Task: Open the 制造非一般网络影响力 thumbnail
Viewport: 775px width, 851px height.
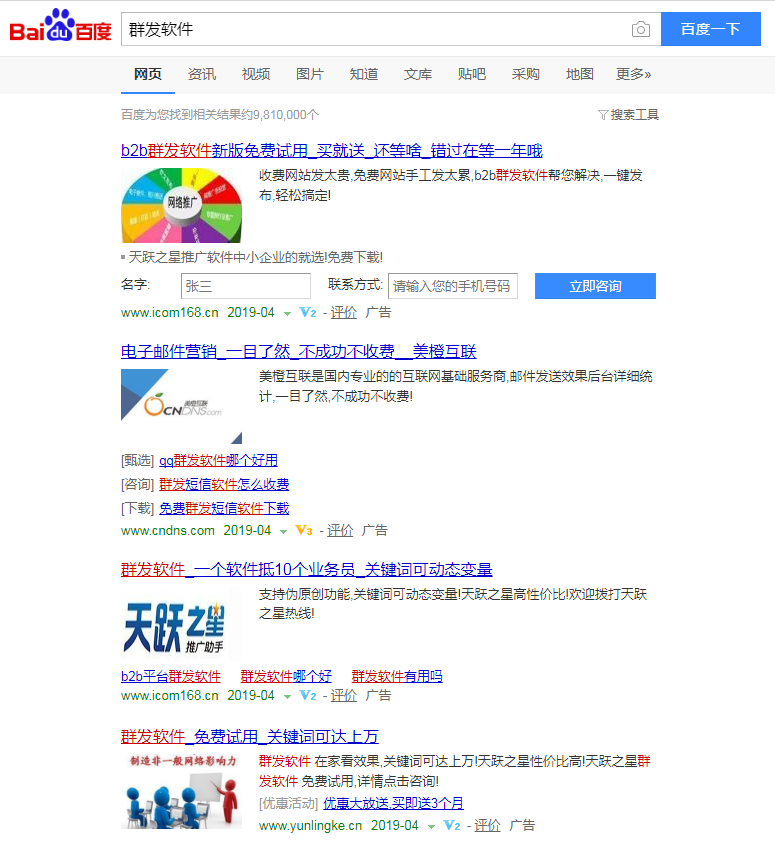Action: (181, 791)
